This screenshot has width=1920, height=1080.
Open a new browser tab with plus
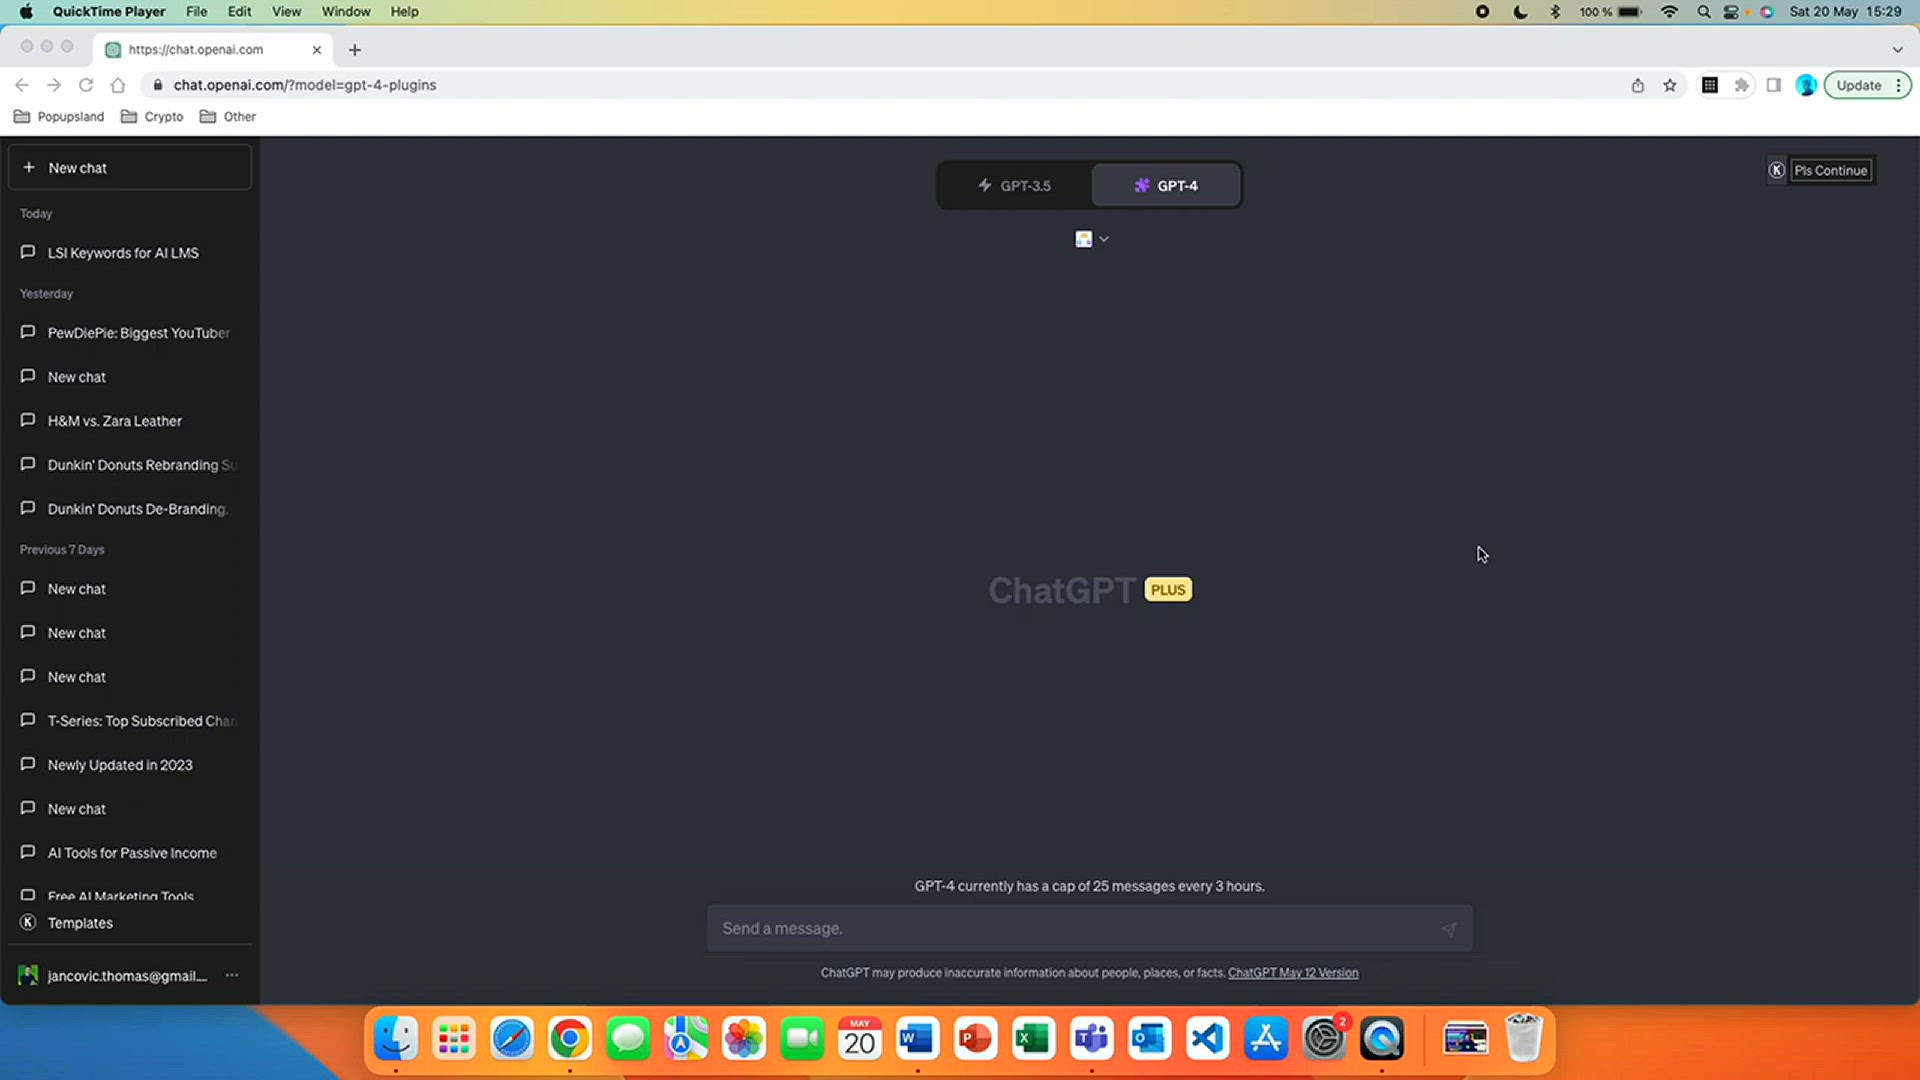[355, 49]
